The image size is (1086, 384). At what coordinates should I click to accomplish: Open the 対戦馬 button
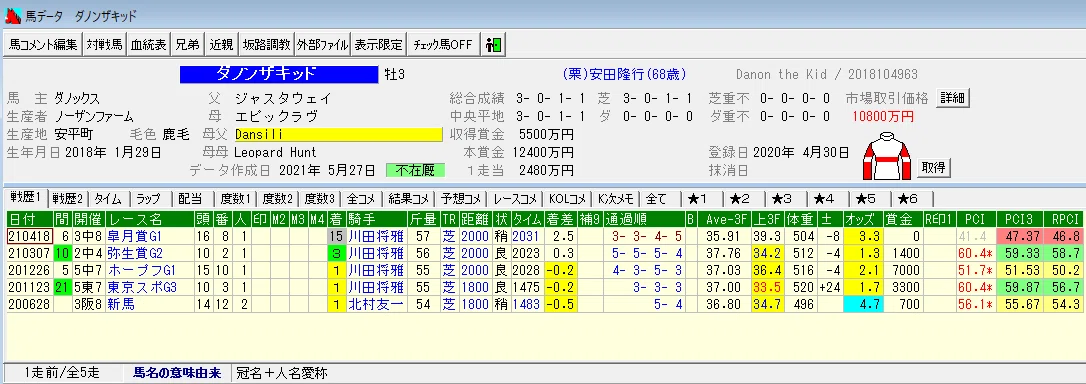tap(105, 44)
